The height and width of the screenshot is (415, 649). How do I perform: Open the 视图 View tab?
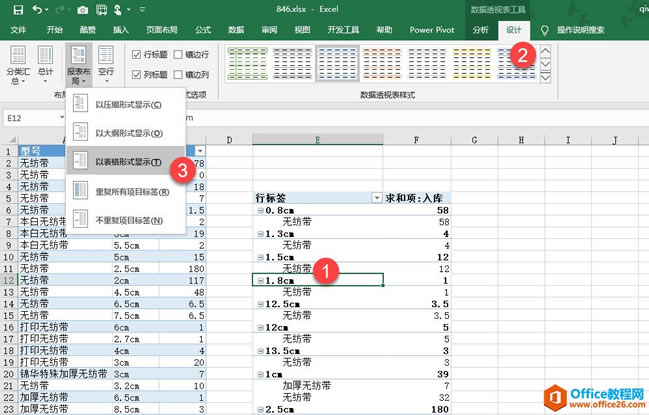tap(302, 30)
